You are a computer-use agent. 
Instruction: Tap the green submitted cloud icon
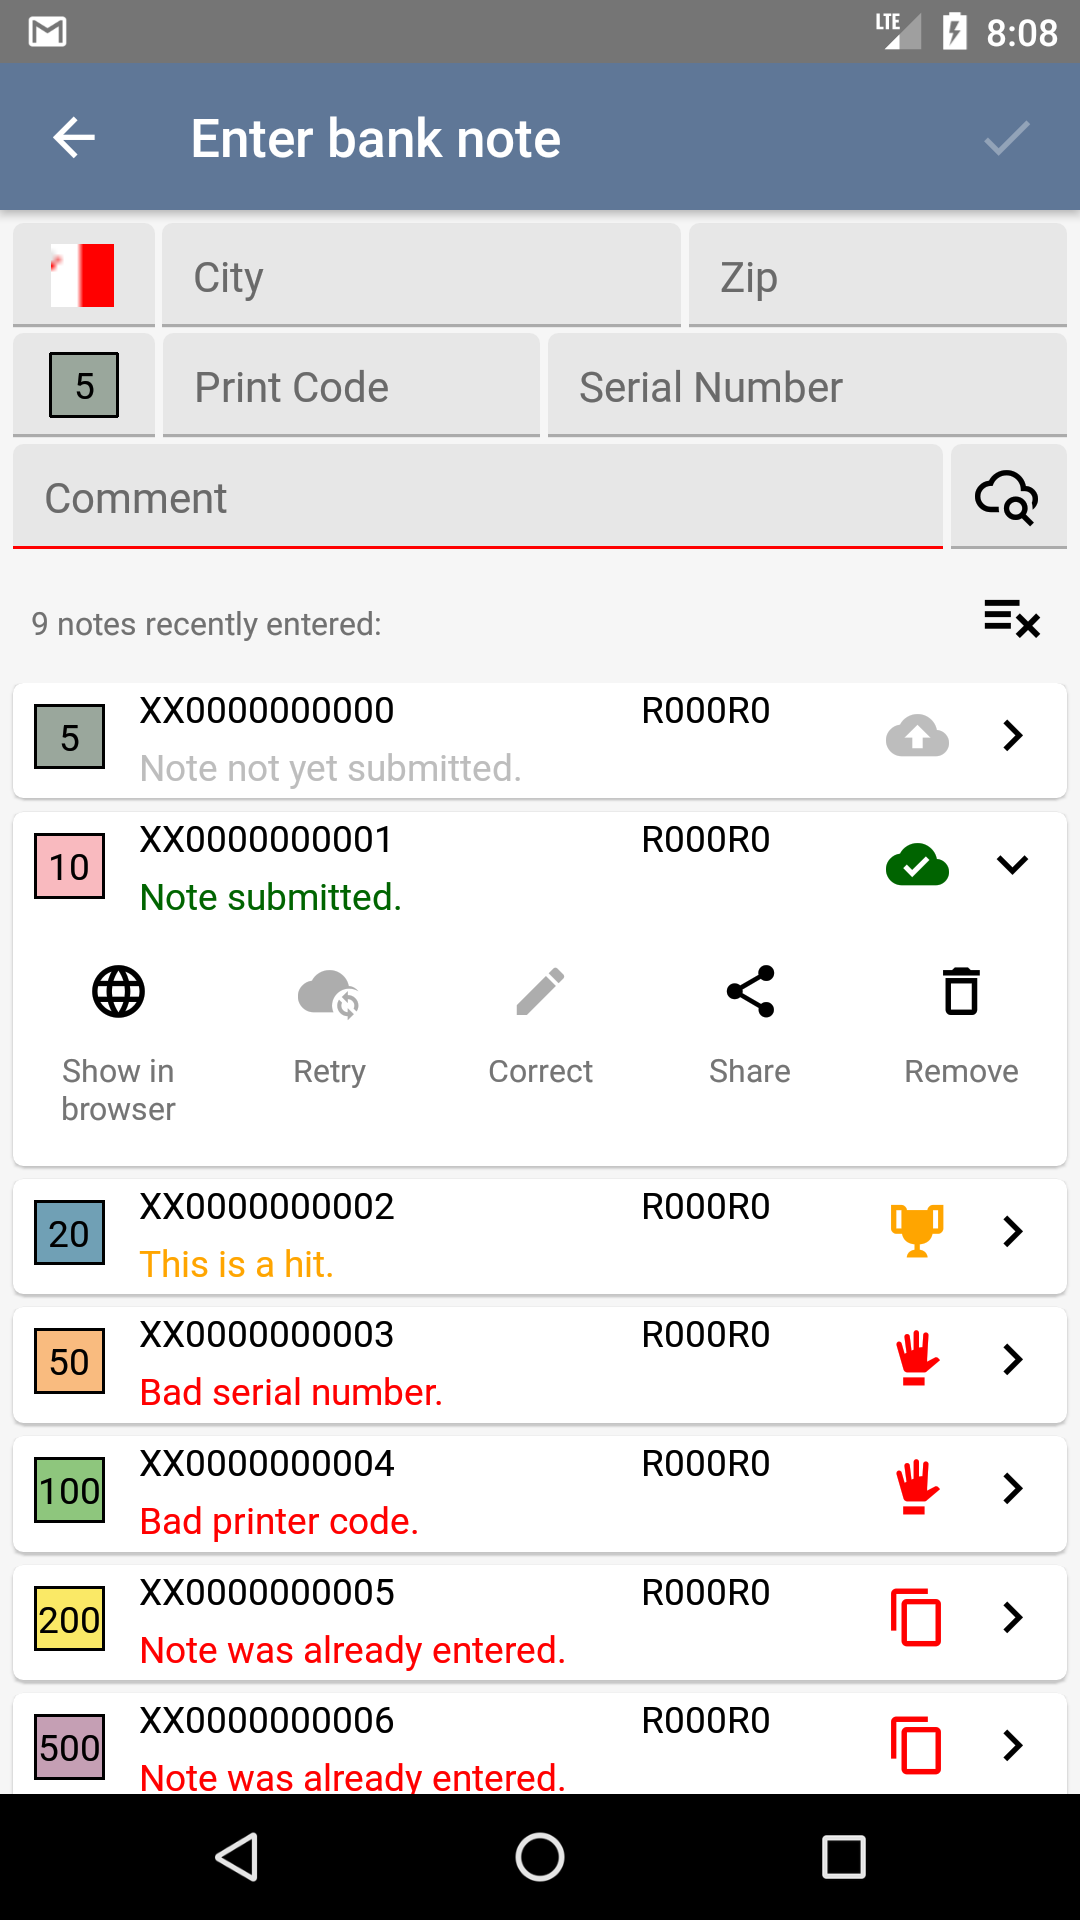point(917,865)
